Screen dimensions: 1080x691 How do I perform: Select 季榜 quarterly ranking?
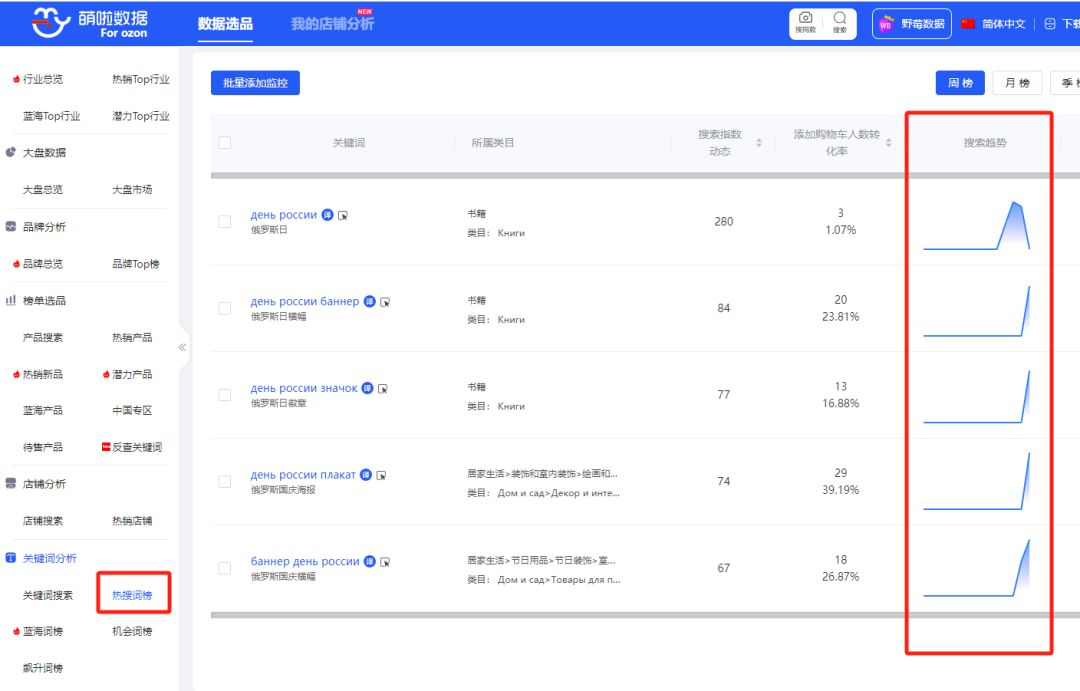coord(1066,83)
